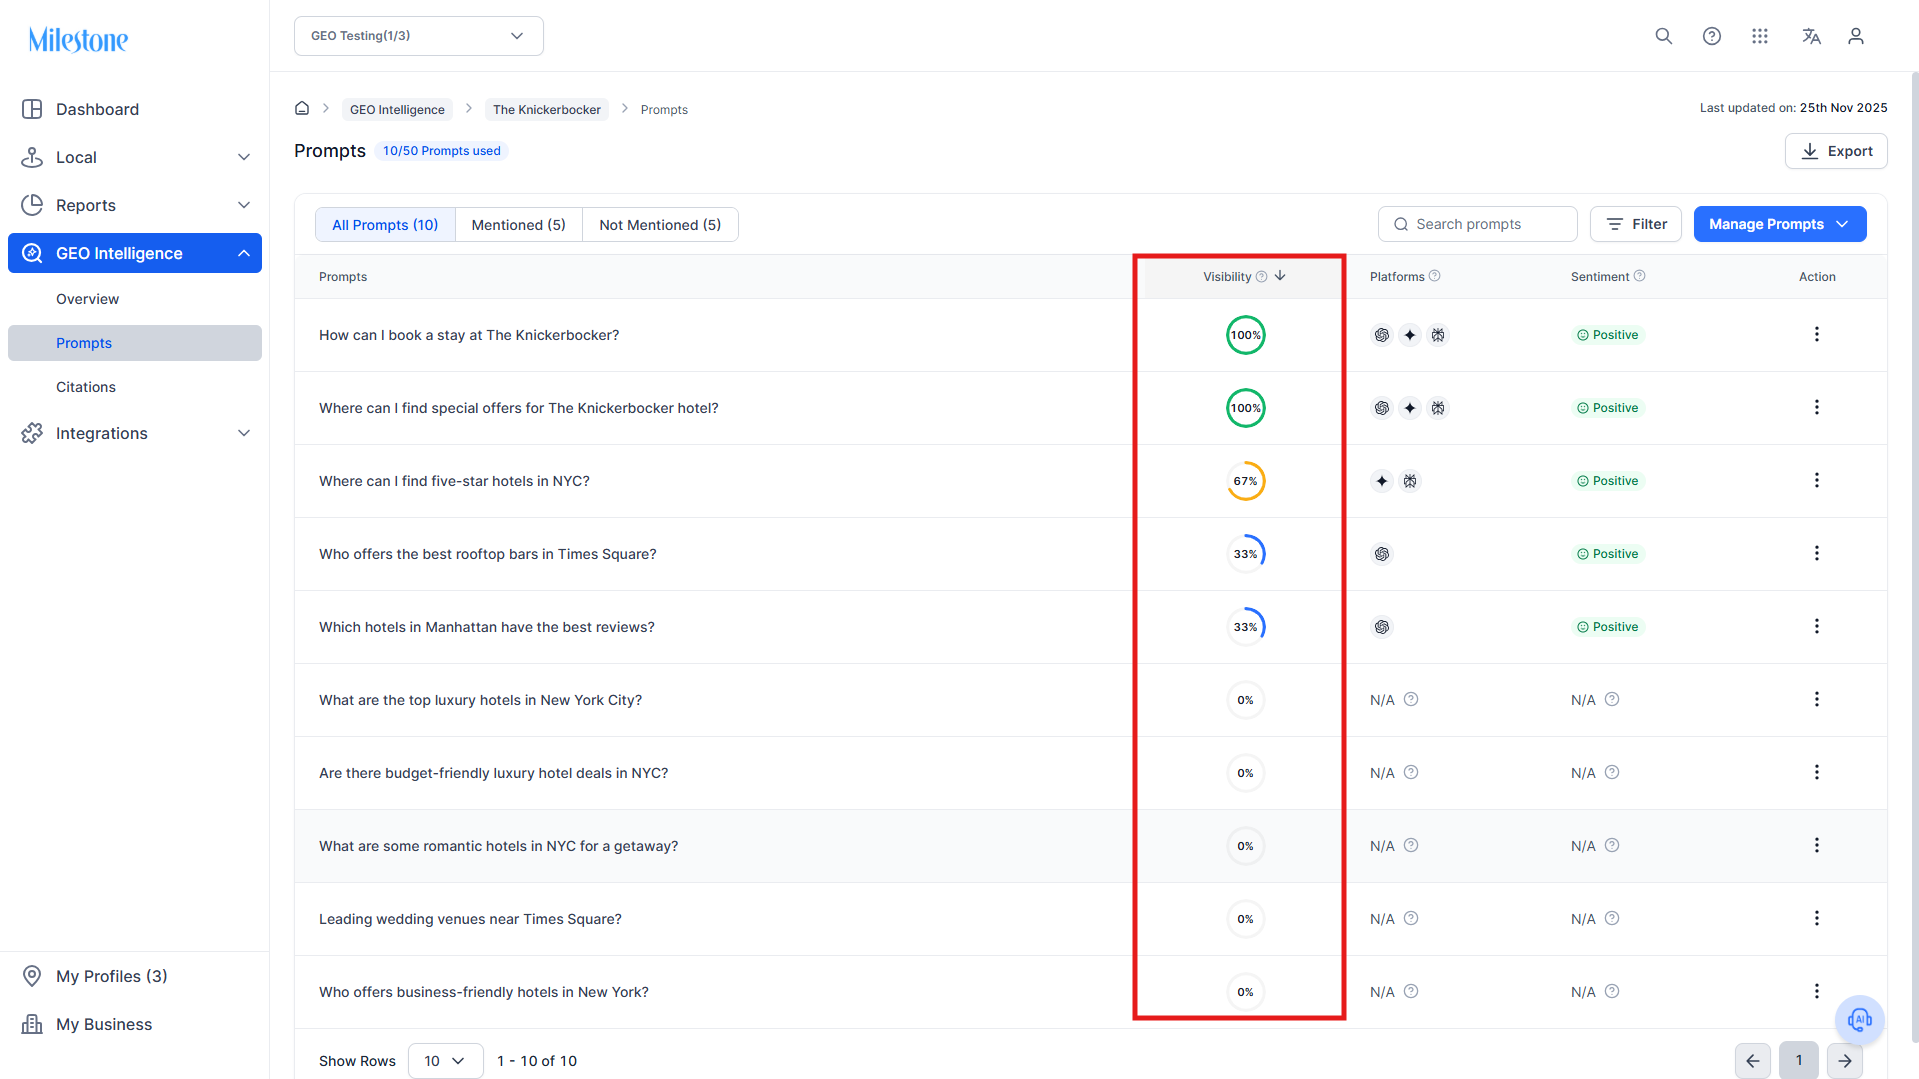
Task: Click the home breadcrumb icon
Action: (x=302, y=108)
